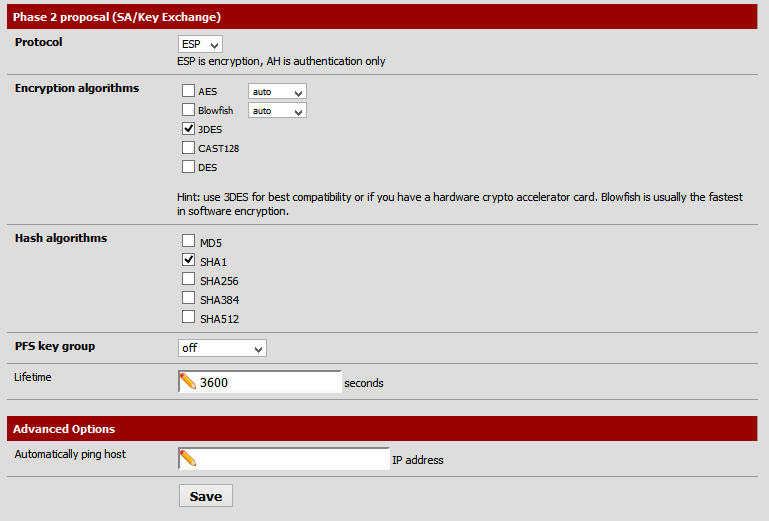Click the seconds unit label

364,383
